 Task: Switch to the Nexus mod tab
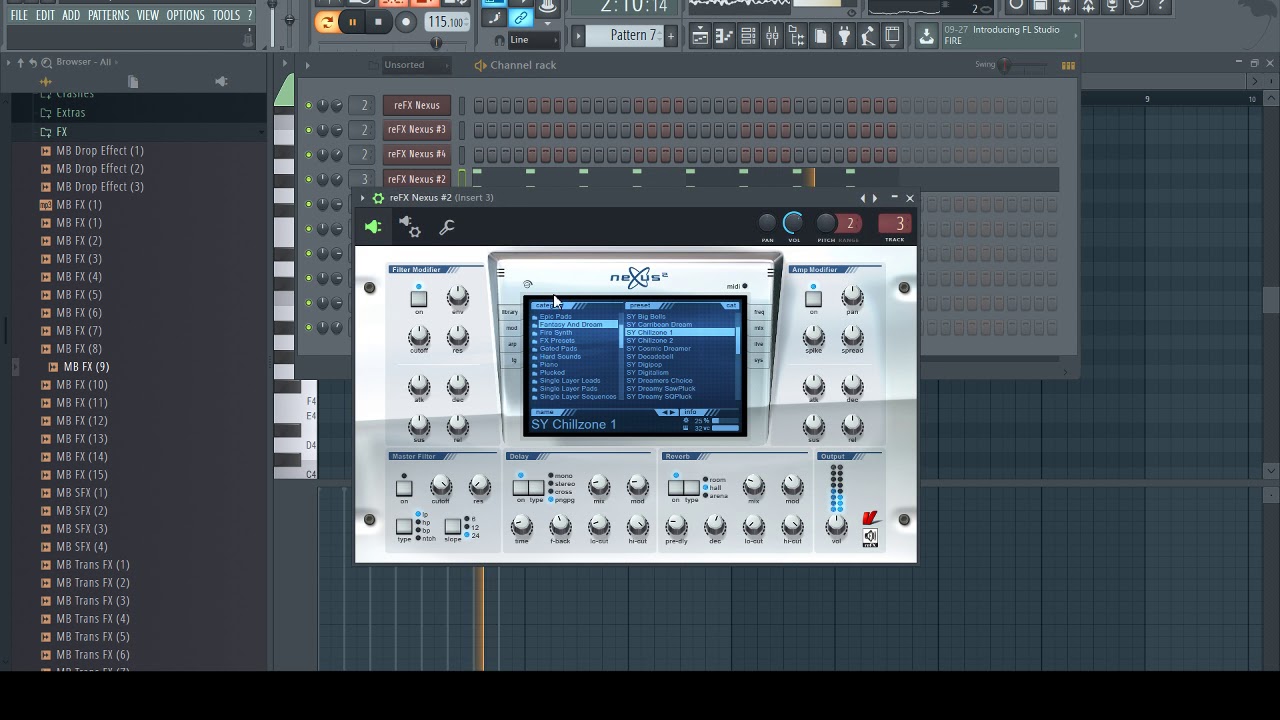tap(511, 328)
